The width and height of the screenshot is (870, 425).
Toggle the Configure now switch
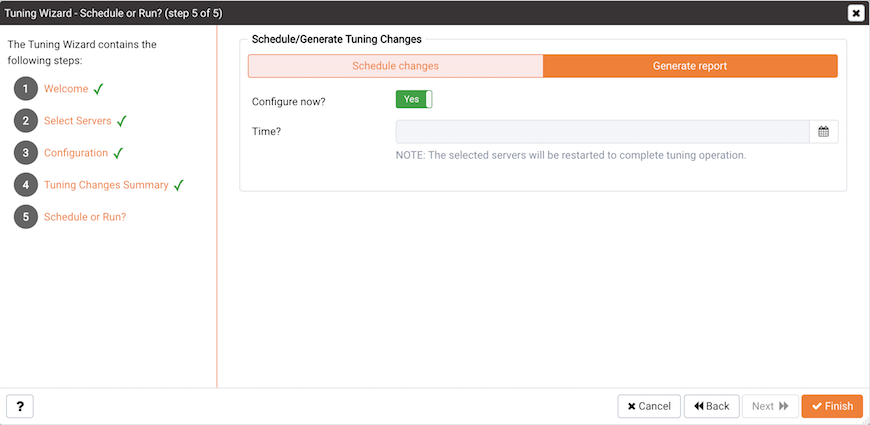[x=414, y=99]
